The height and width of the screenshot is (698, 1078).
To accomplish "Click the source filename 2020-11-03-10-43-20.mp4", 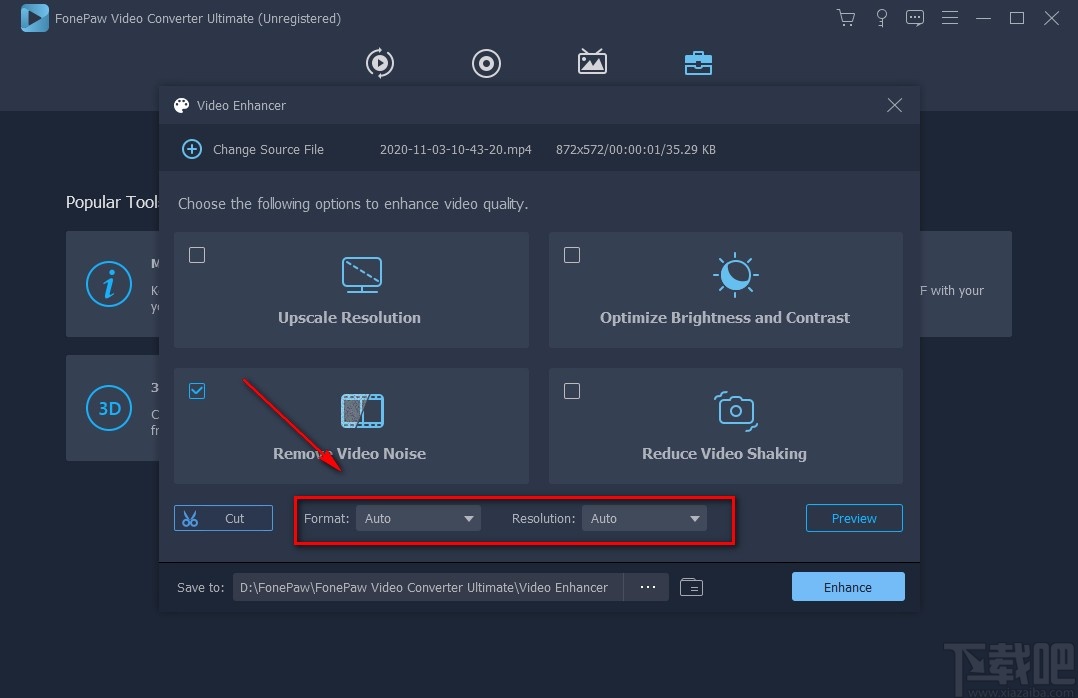I will coord(455,149).
